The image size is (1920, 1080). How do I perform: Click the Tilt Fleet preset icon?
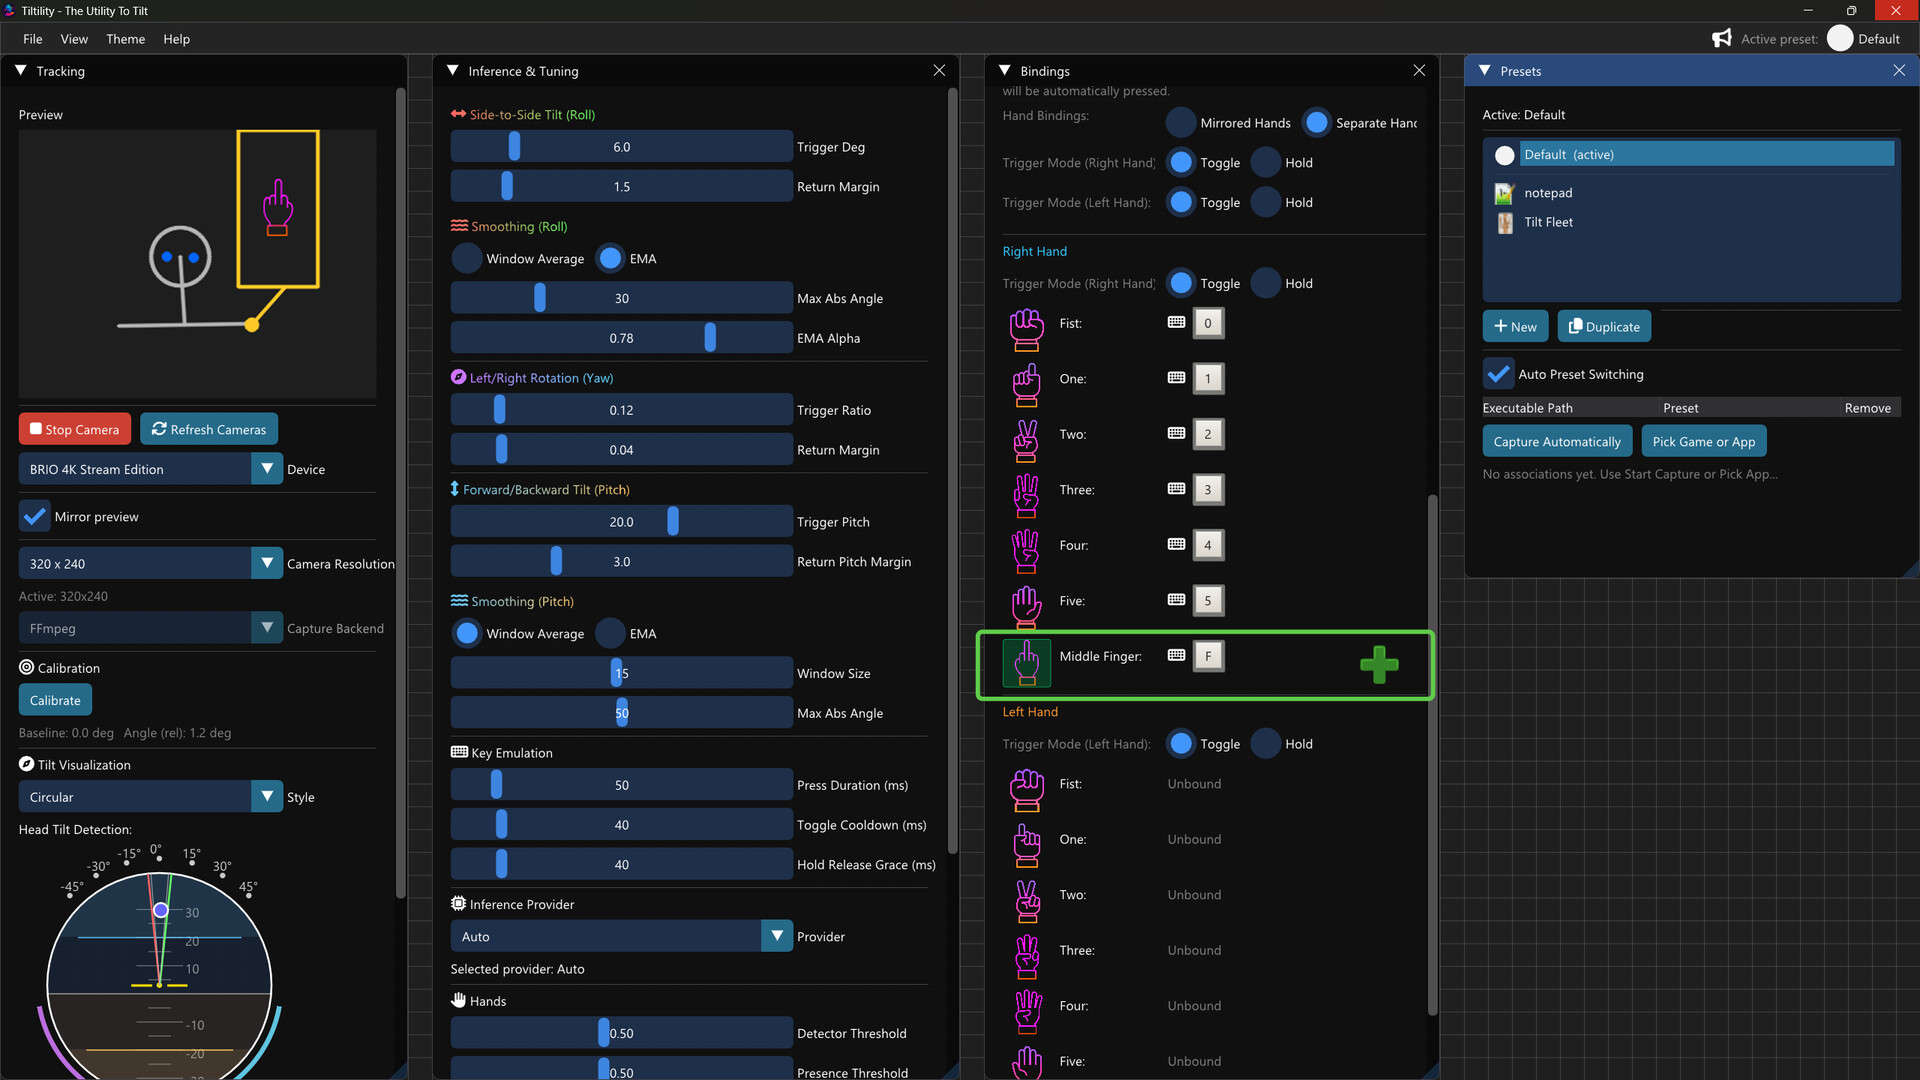pyautogui.click(x=1504, y=223)
